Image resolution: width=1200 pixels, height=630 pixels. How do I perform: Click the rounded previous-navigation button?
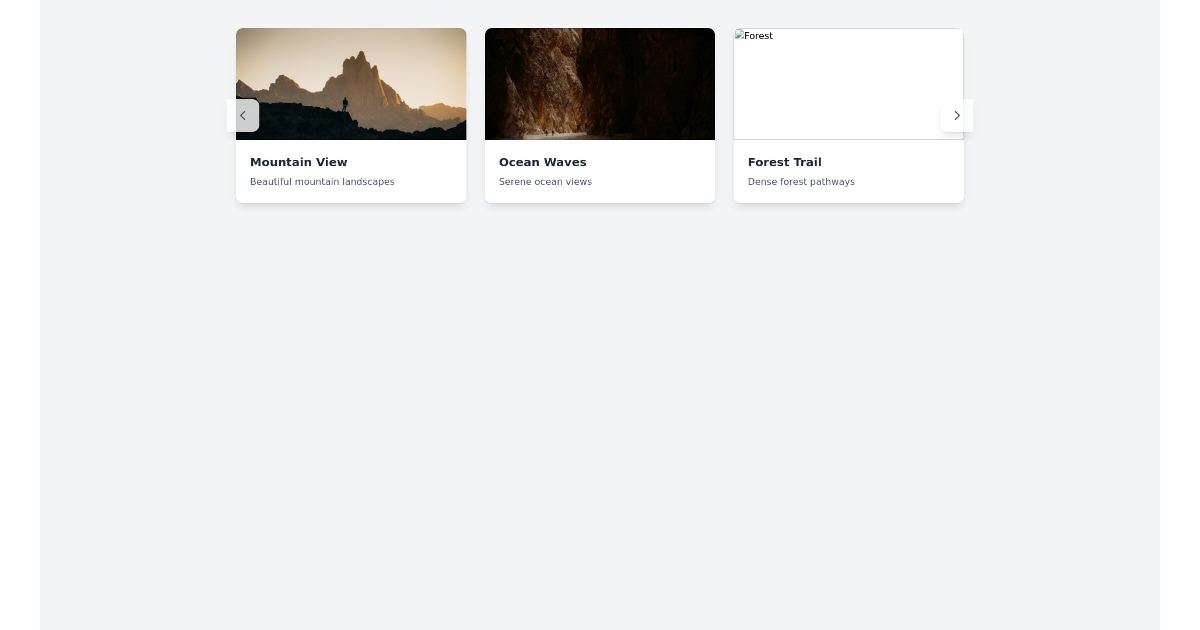[x=244, y=115]
